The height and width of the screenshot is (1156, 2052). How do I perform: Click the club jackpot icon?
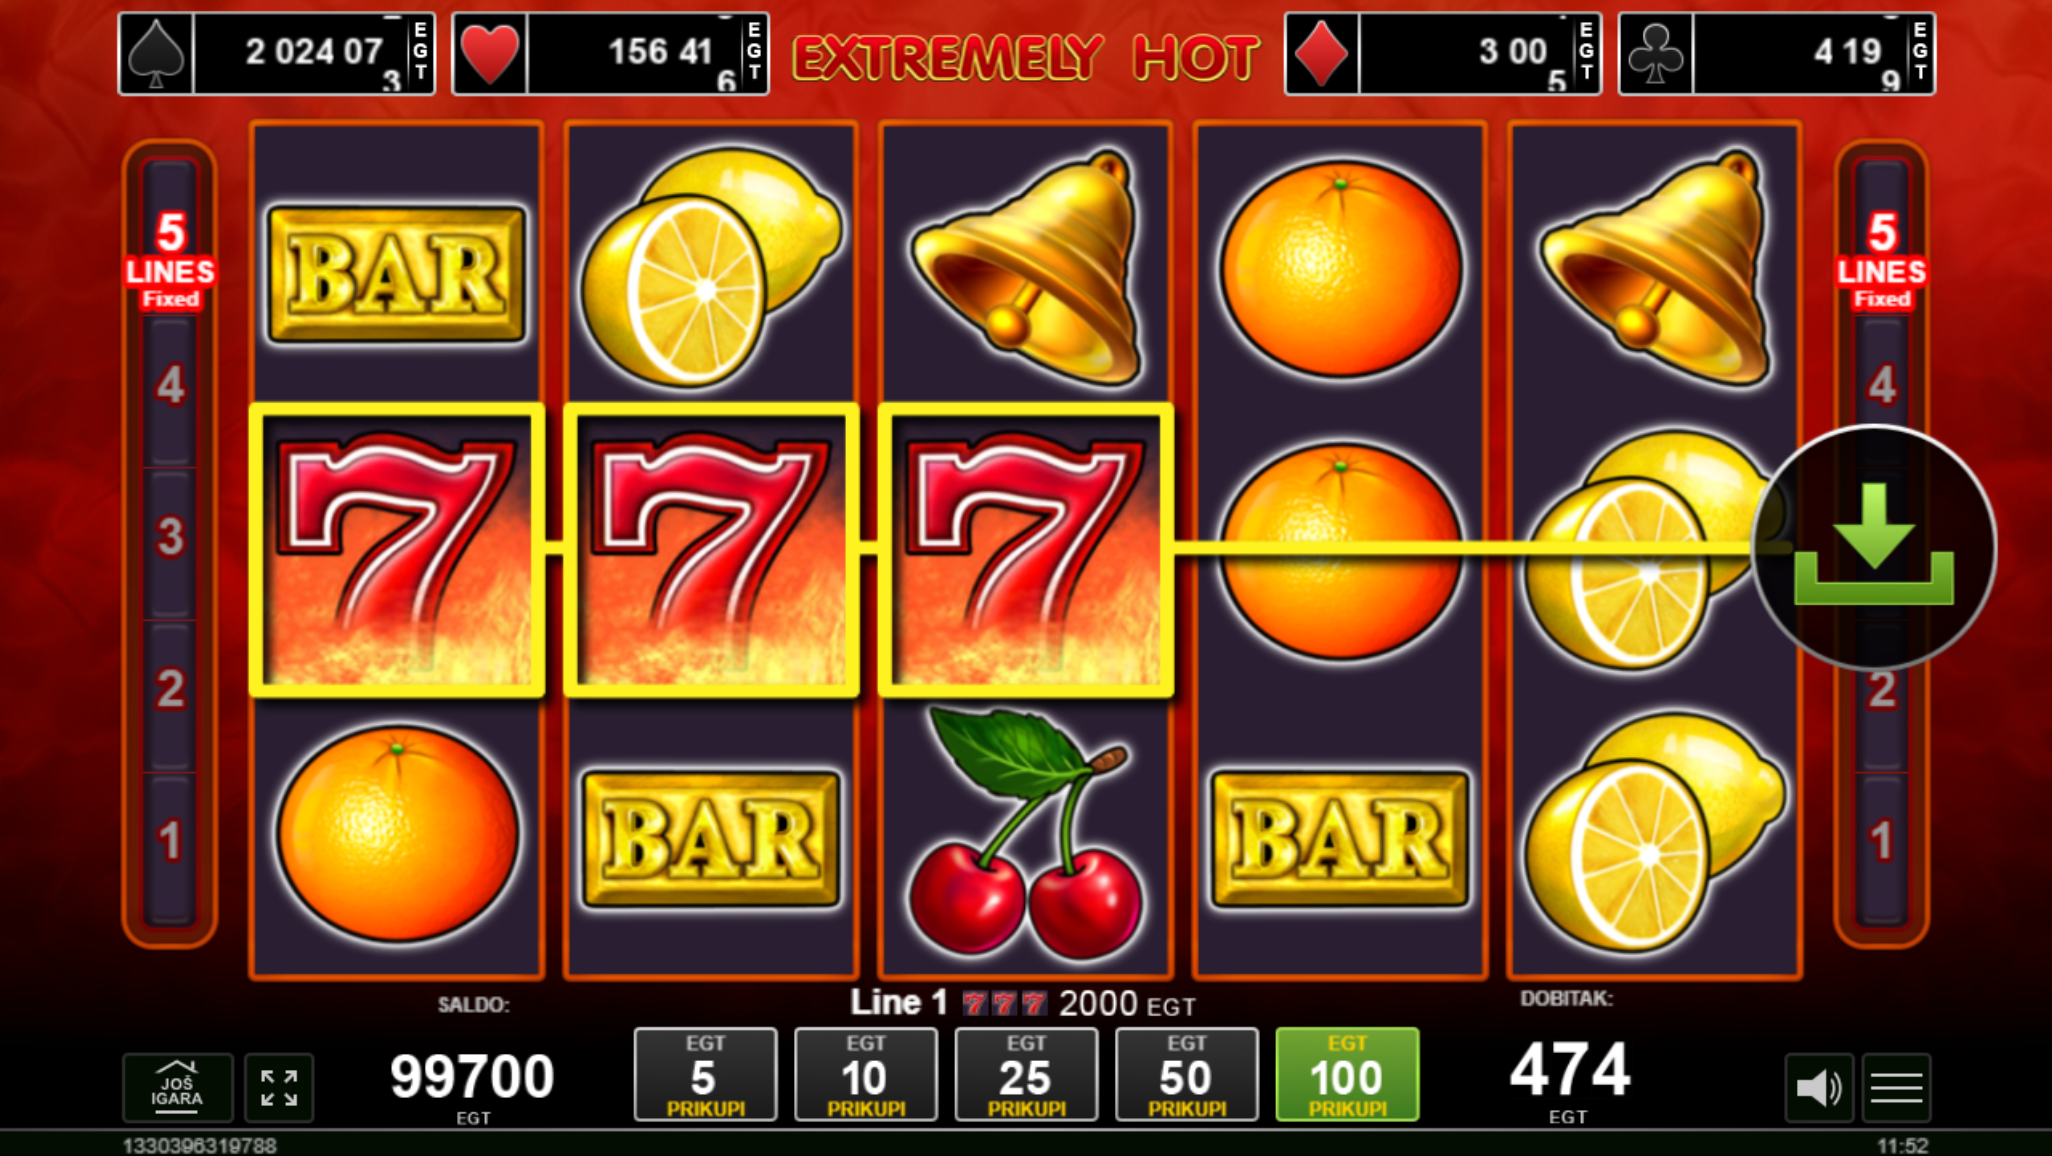[x=1656, y=54]
